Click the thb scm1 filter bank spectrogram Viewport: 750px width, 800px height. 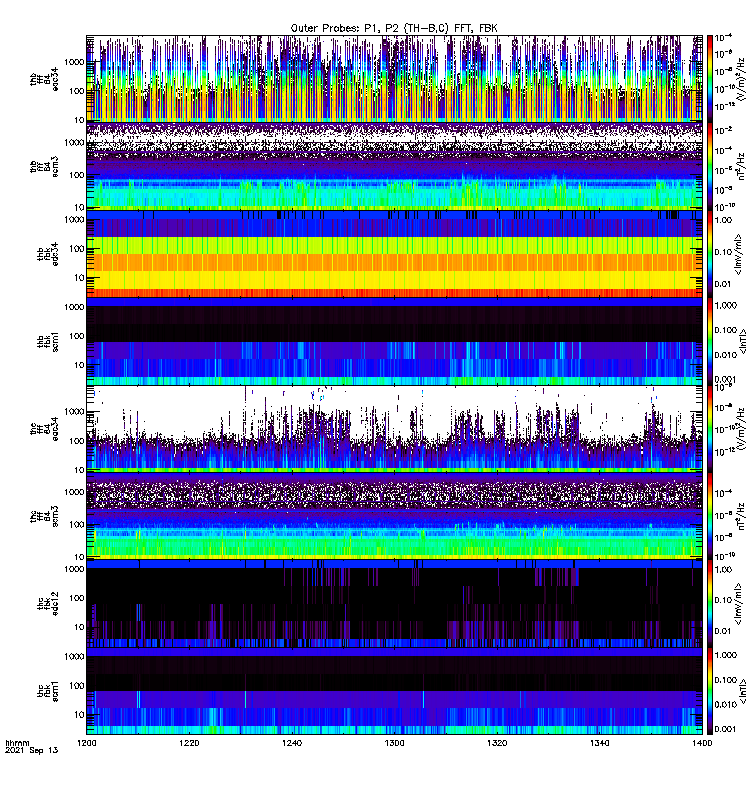pos(394,341)
